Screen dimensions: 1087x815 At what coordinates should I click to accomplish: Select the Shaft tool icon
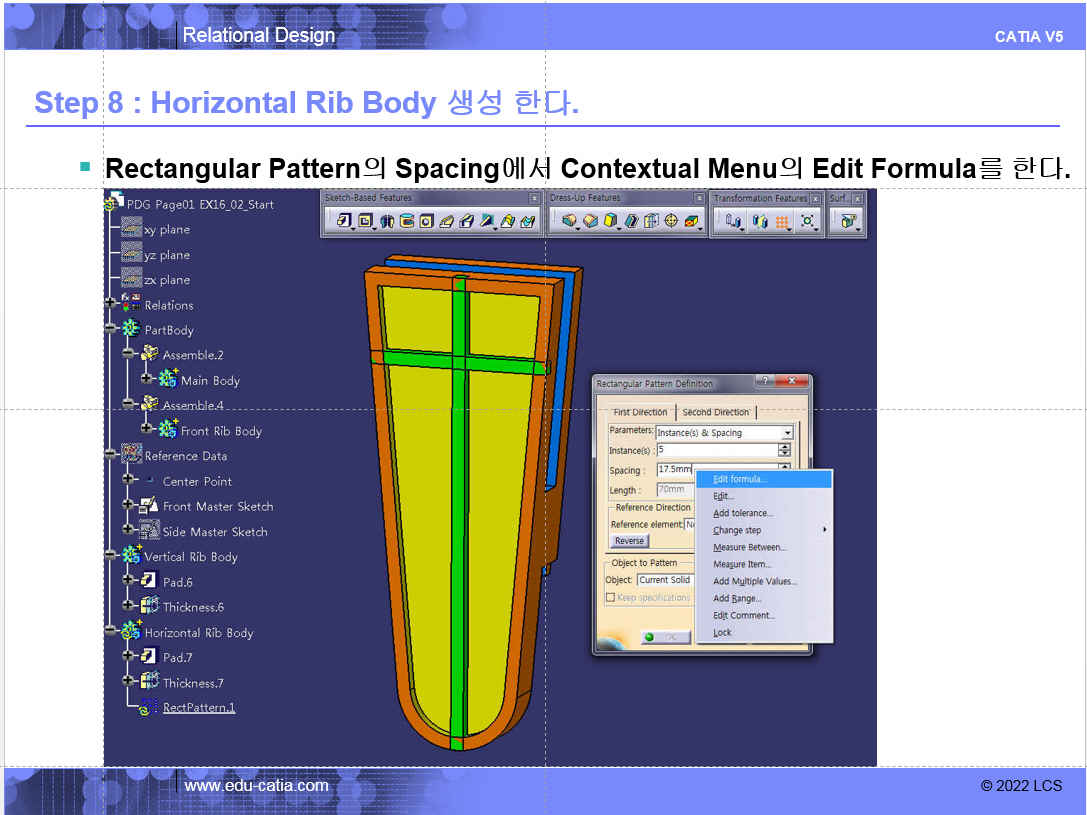(x=387, y=221)
